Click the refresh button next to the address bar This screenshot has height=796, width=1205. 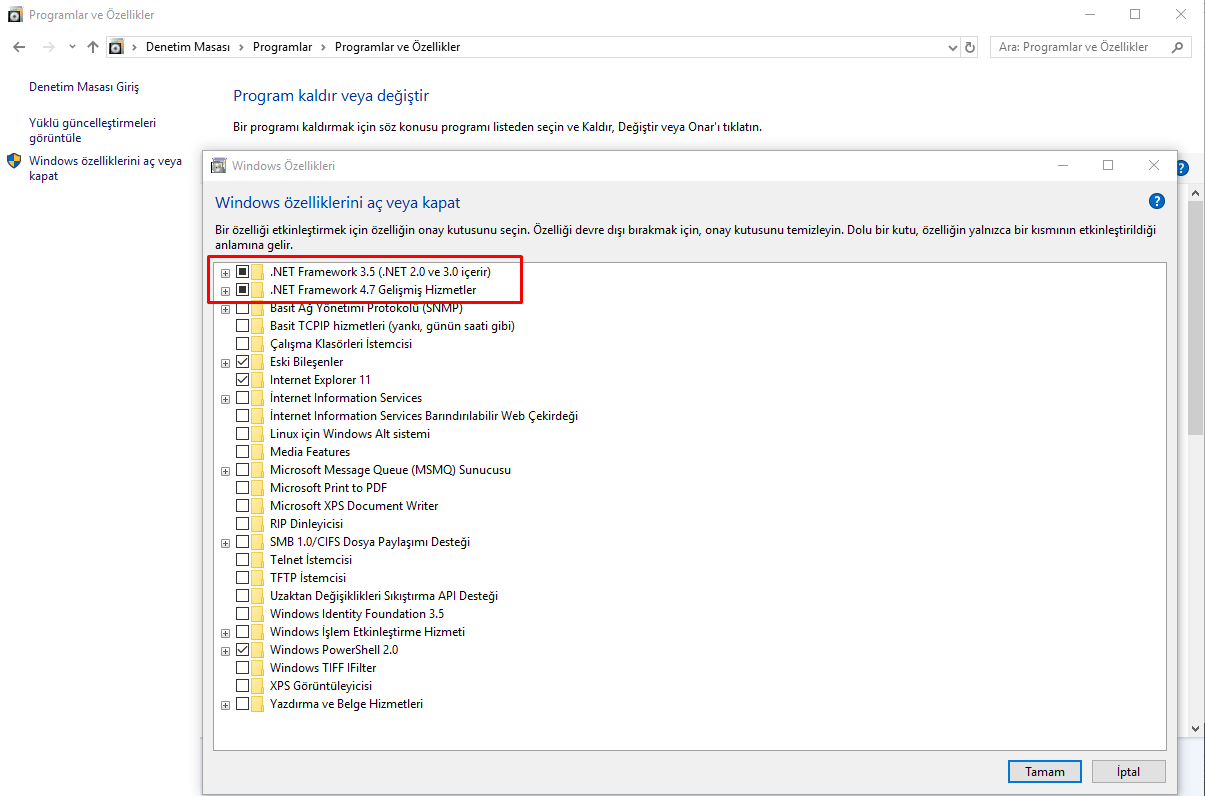(x=970, y=47)
